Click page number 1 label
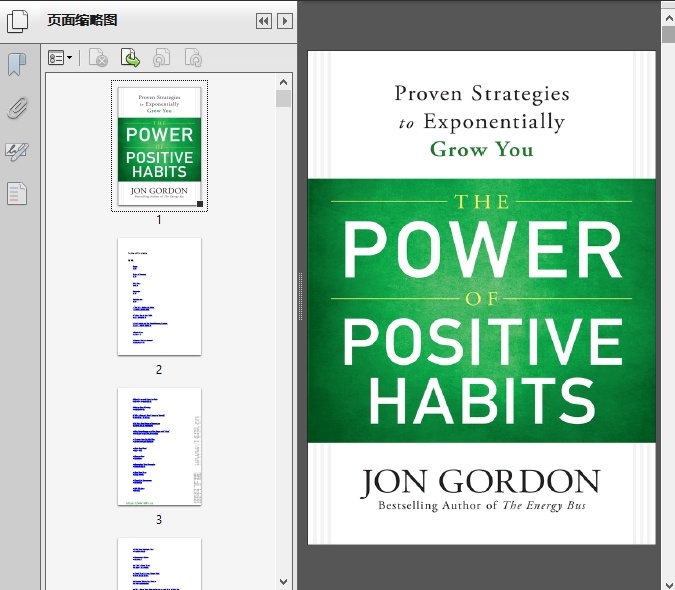 [159, 220]
